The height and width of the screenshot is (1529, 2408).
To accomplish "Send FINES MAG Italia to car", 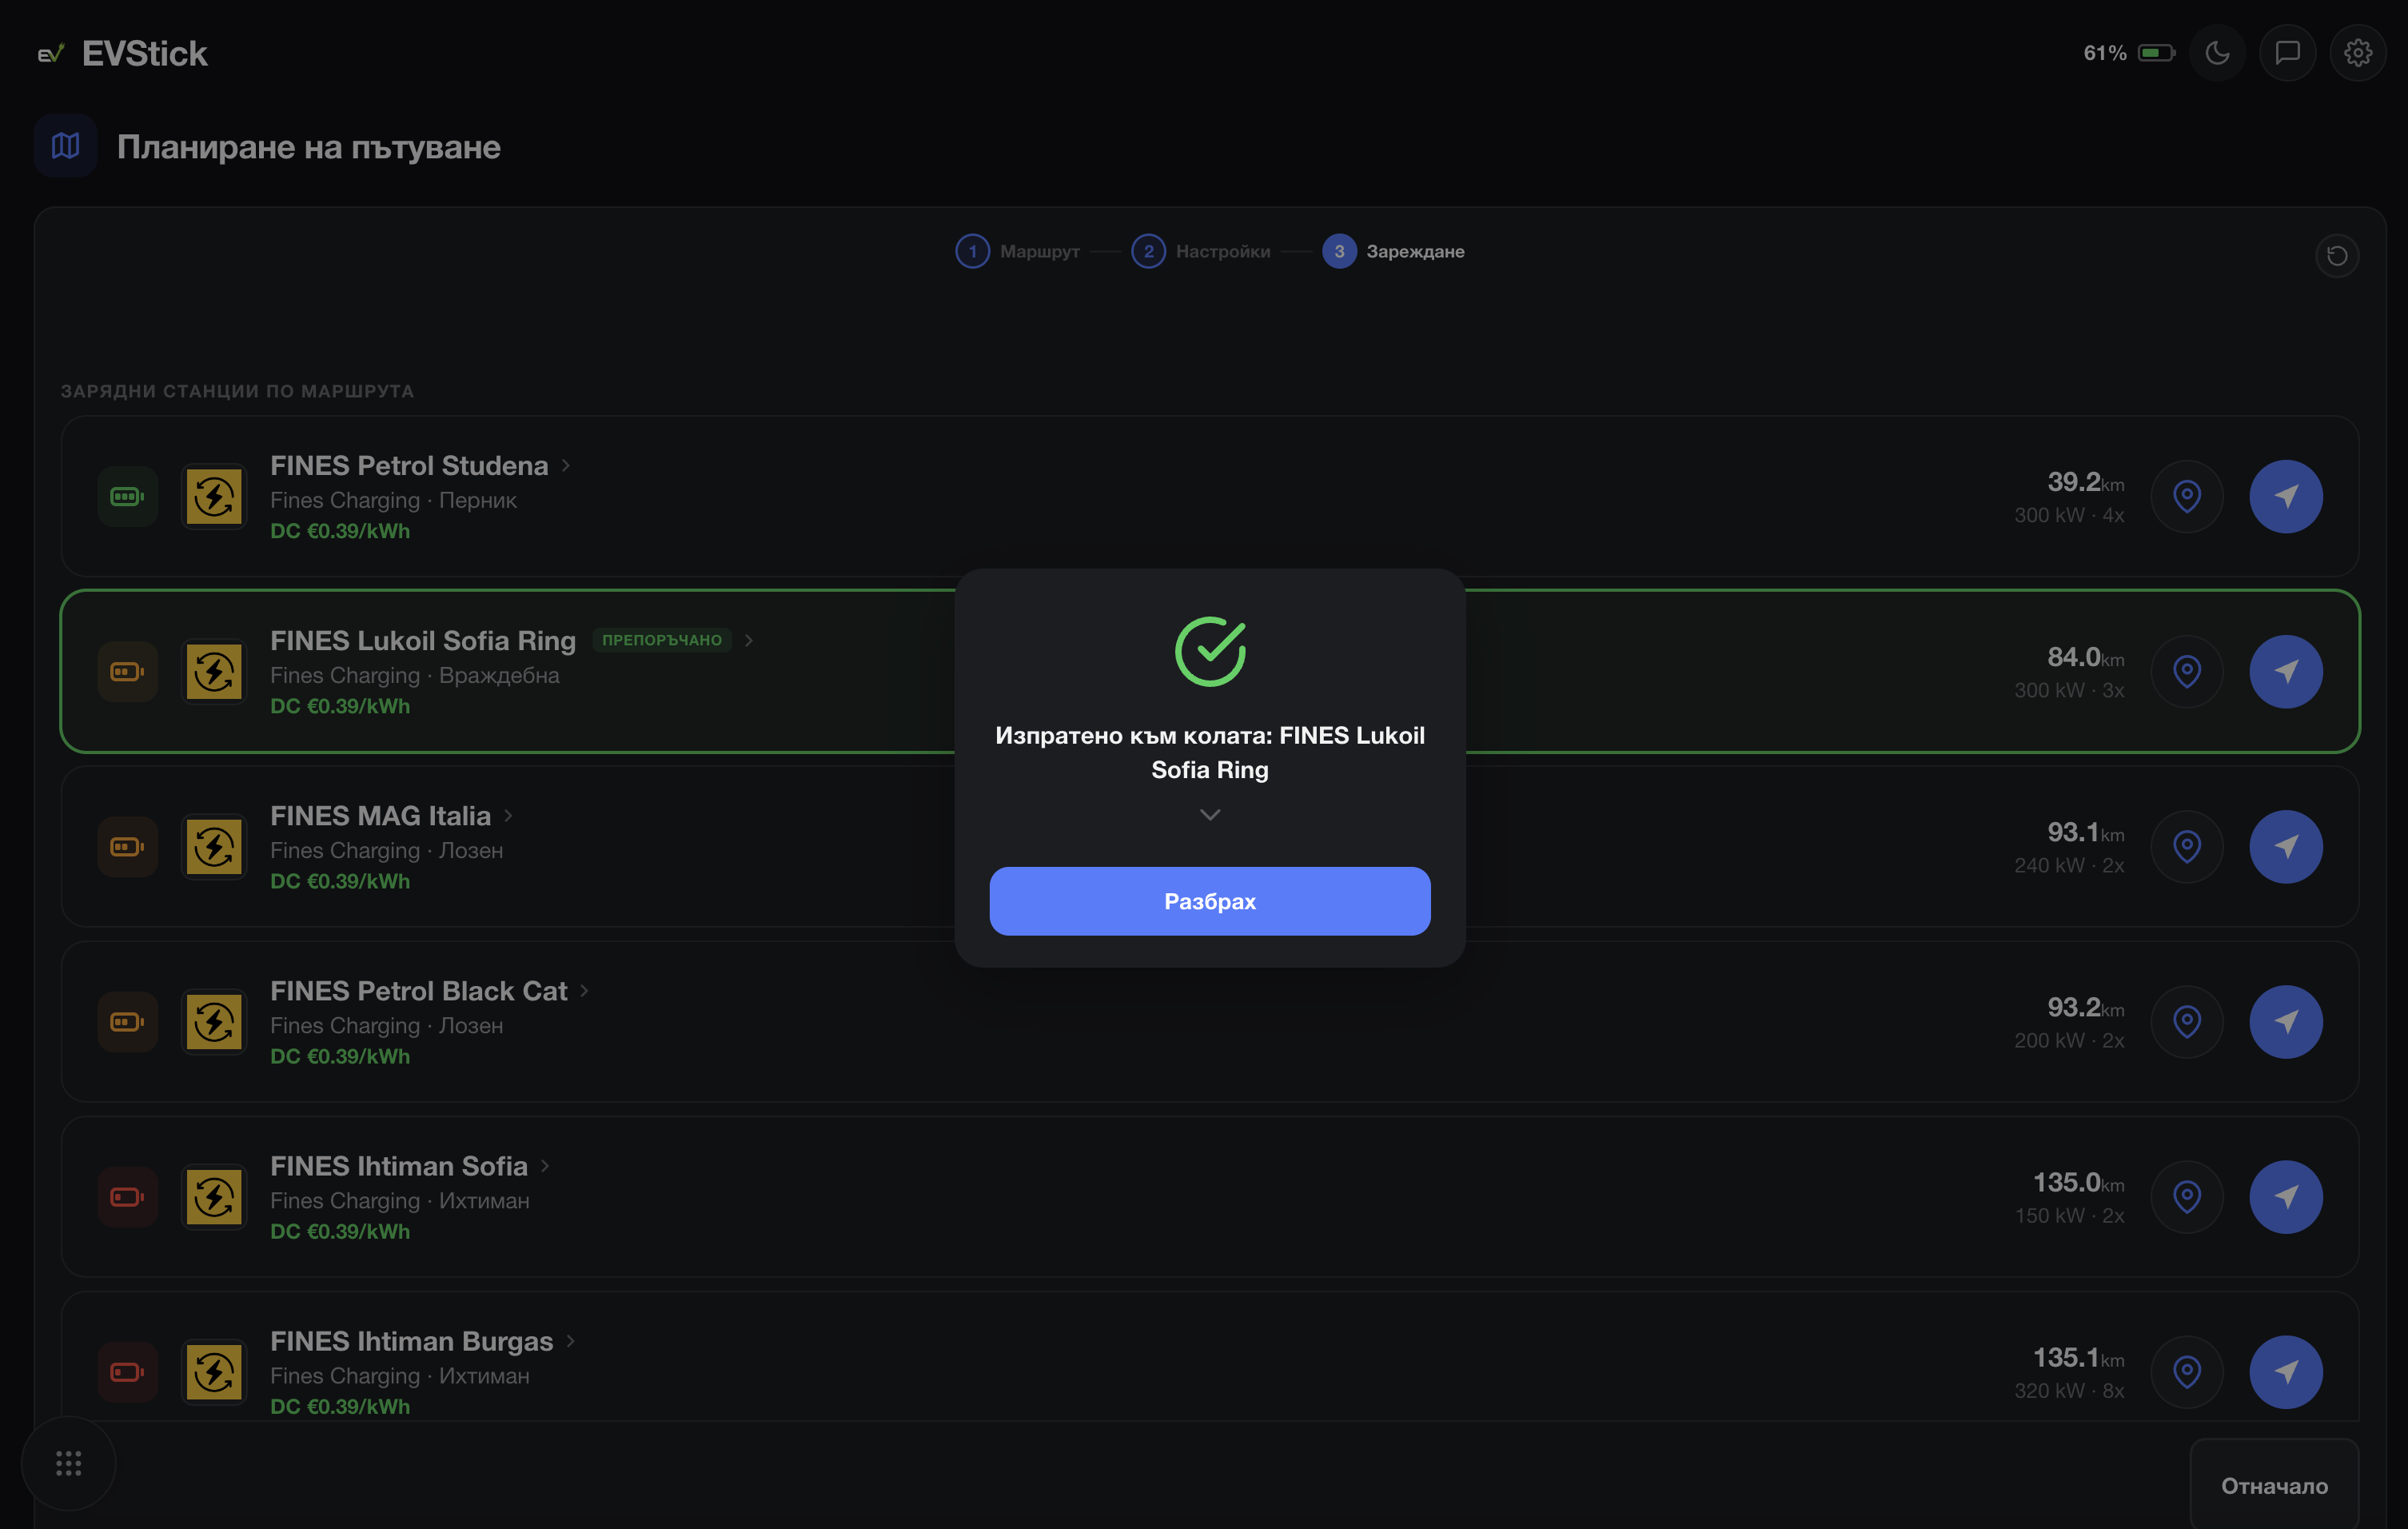I will [2286, 846].
